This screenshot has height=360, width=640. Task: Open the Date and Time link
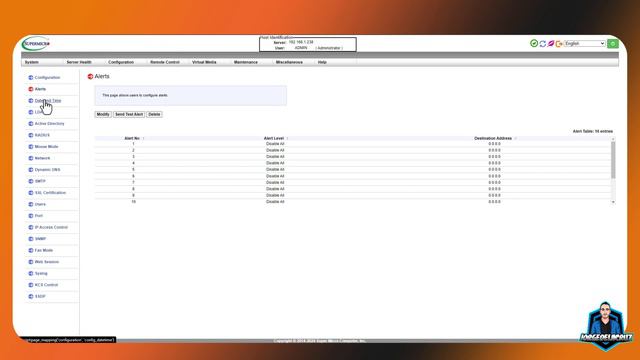click(x=48, y=100)
